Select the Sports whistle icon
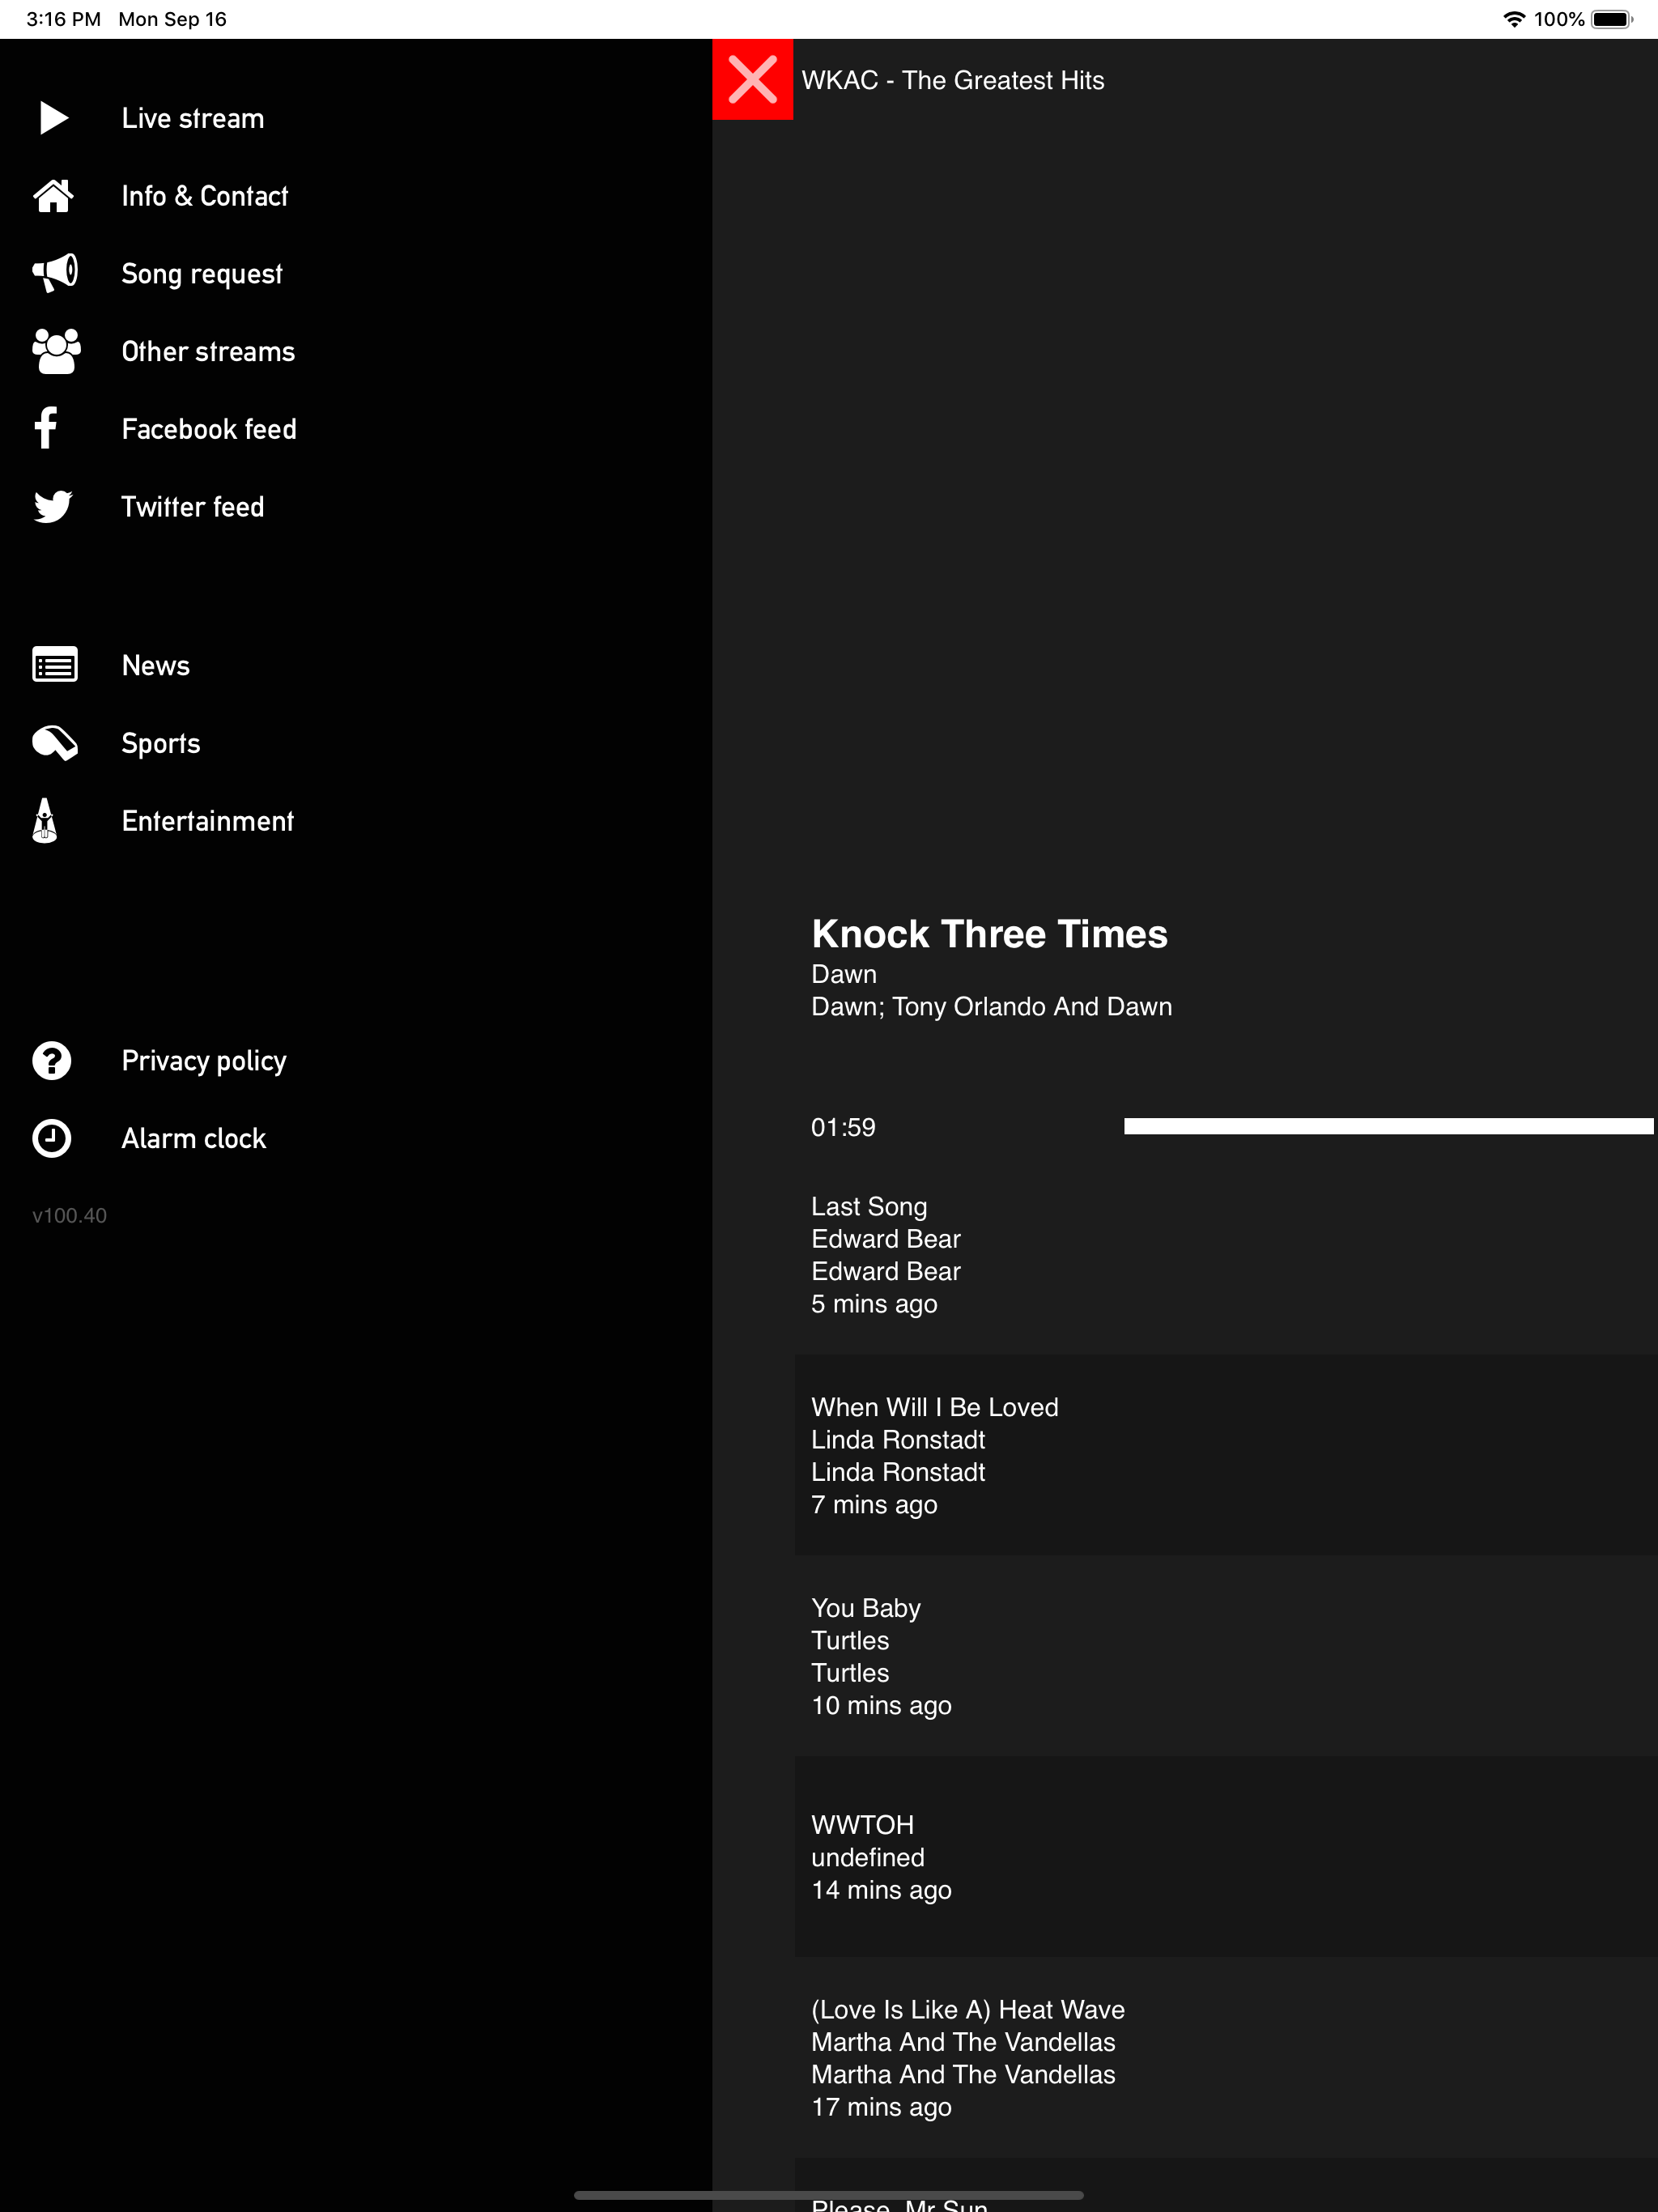Image resolution: width=1658 pixels, height=2212 pixels. [x=55, y=743]
